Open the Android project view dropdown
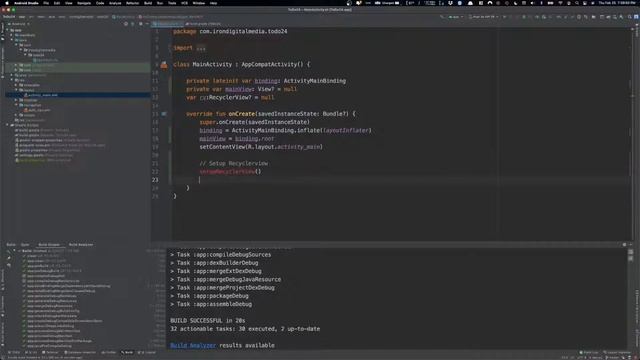The image size is (640, 360). pyautogui.click(x=19, y=24)
